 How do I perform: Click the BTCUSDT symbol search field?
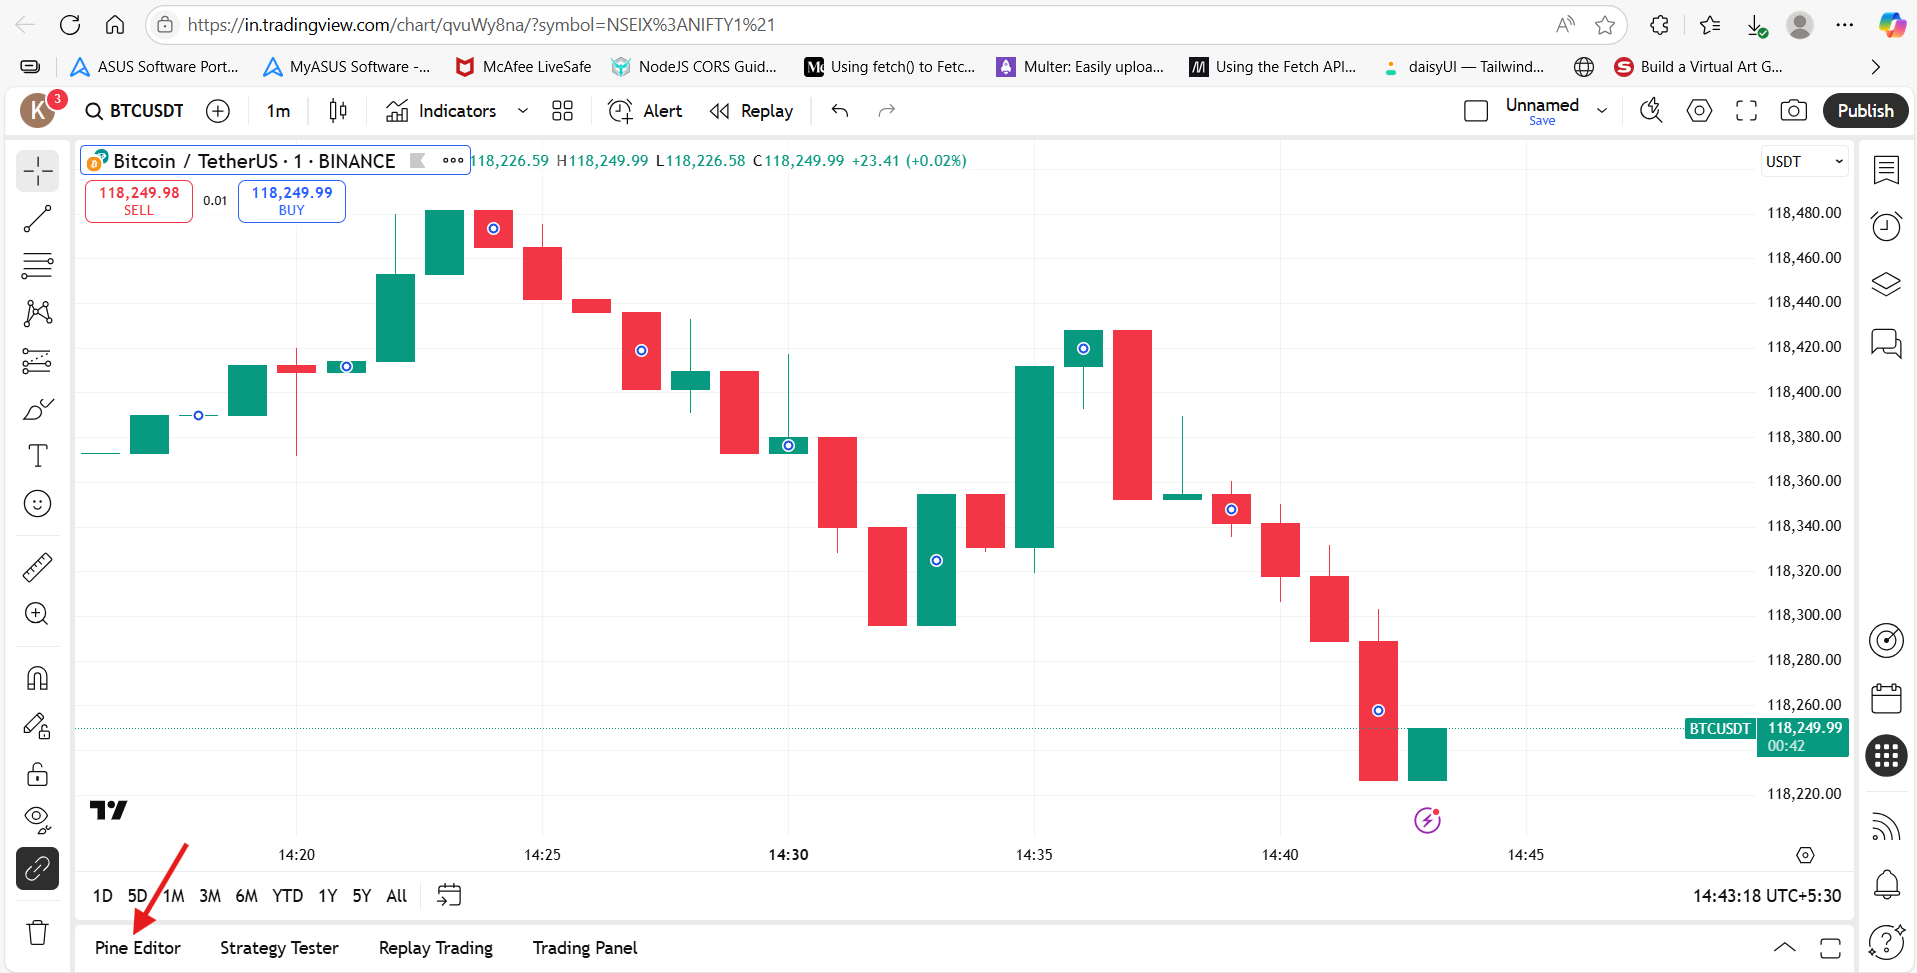click(136, 111)
